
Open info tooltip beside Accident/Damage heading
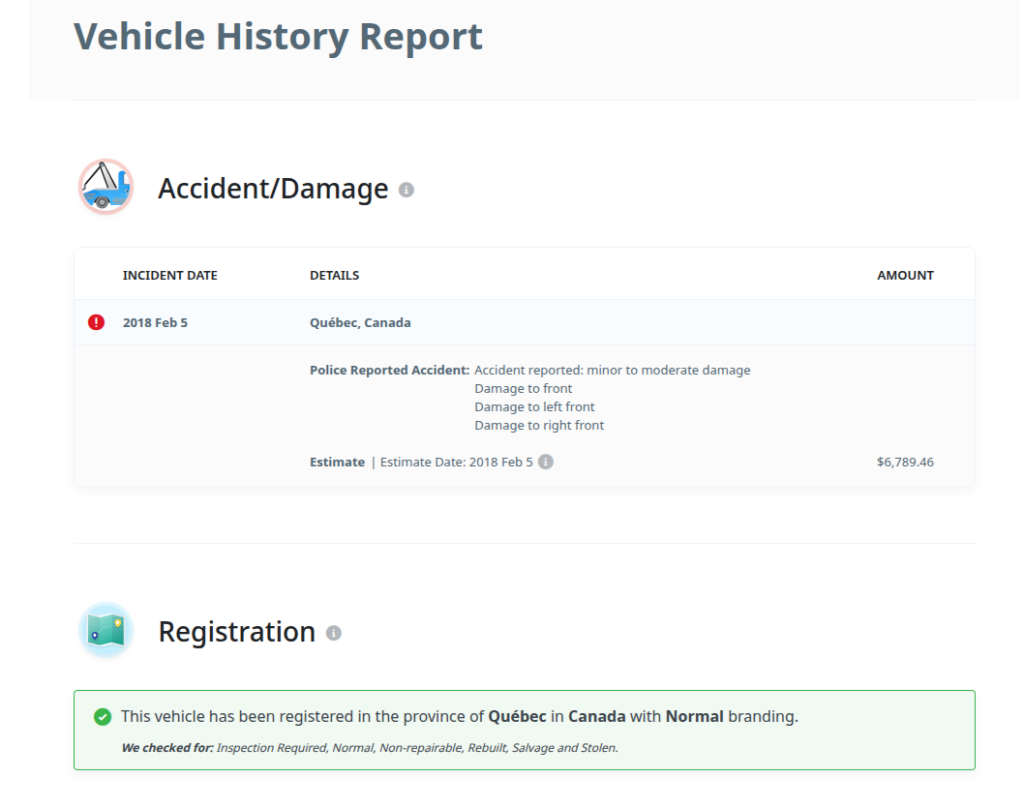(406, 190)
